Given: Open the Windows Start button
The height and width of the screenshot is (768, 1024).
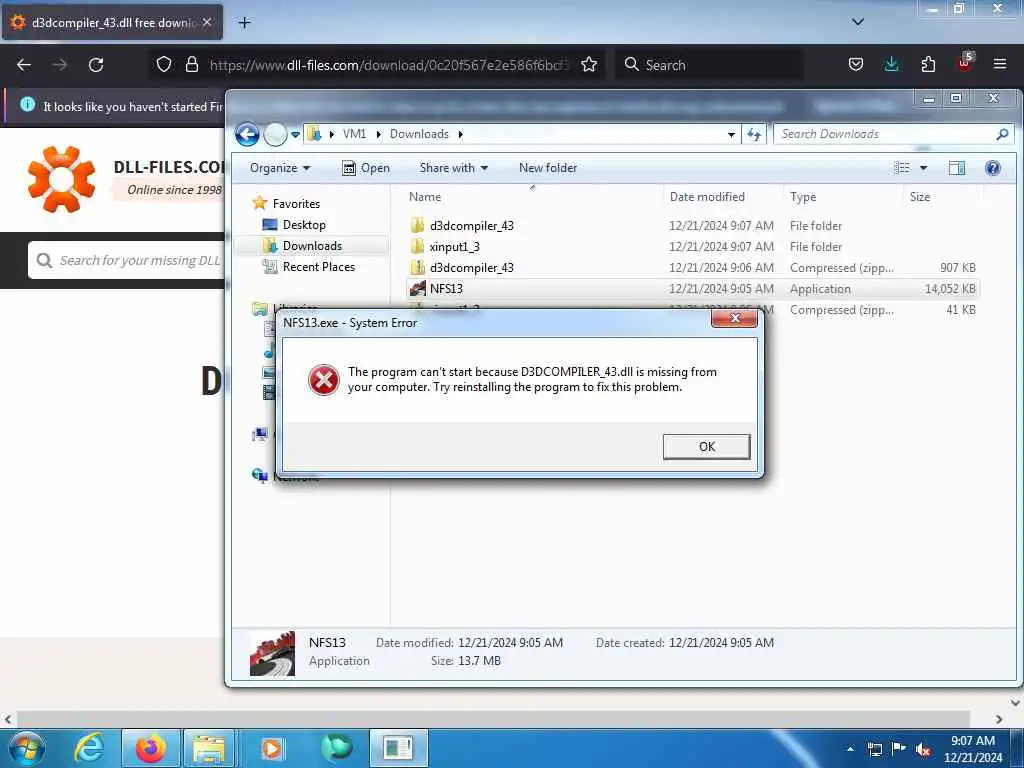Looking at the screenshot, I should [x=26, y=748].
